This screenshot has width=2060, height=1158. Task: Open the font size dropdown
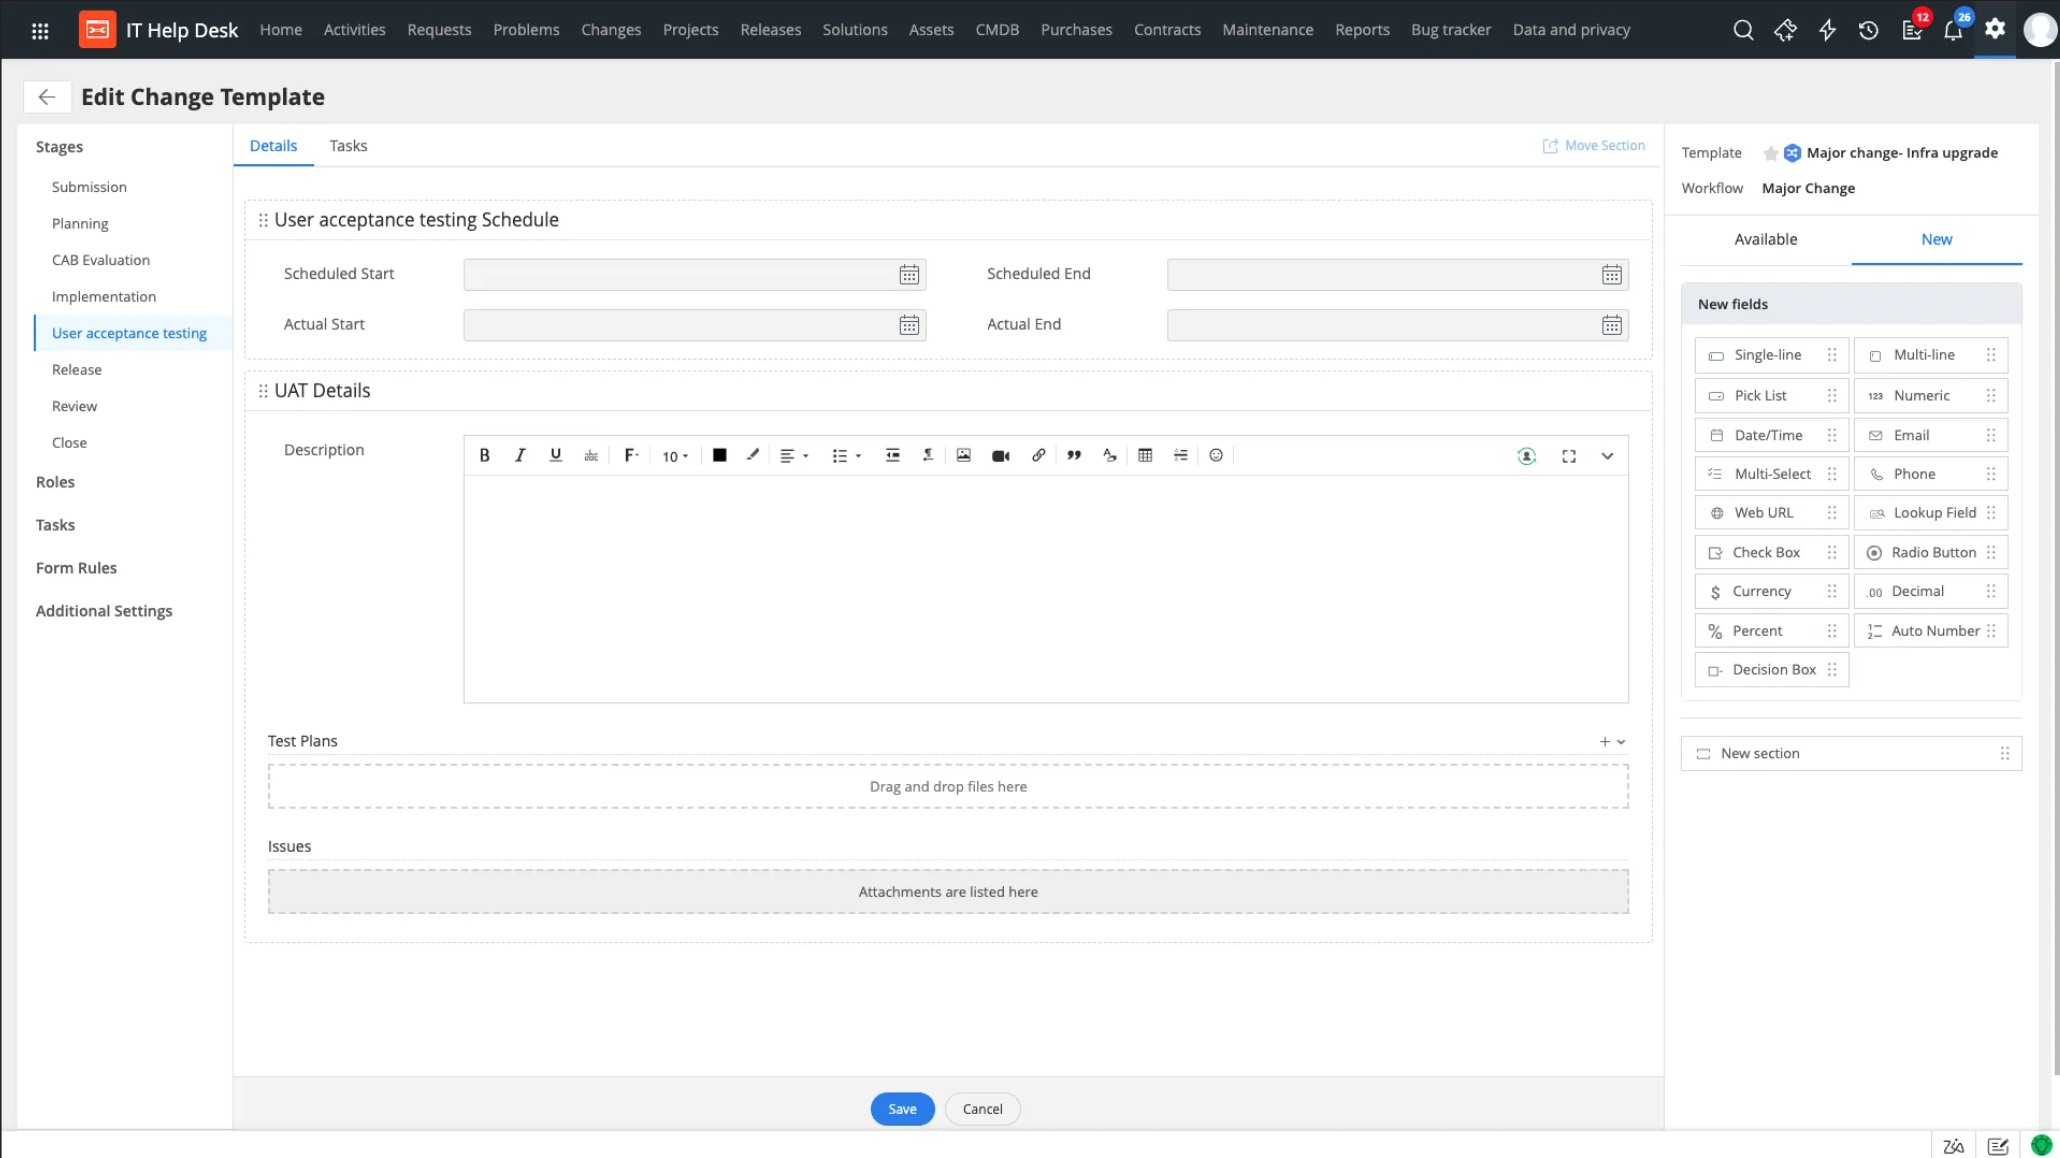click(x=675, y=456)
